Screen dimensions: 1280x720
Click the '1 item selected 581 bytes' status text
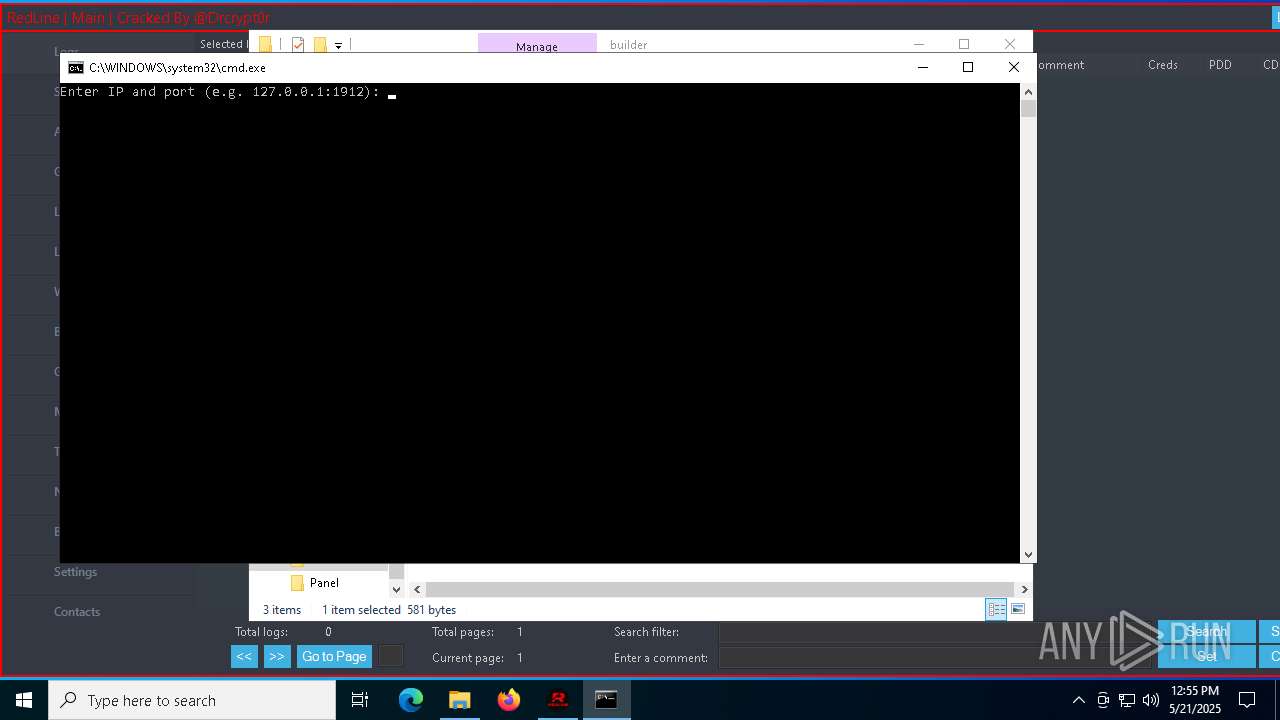coord(389,610)
